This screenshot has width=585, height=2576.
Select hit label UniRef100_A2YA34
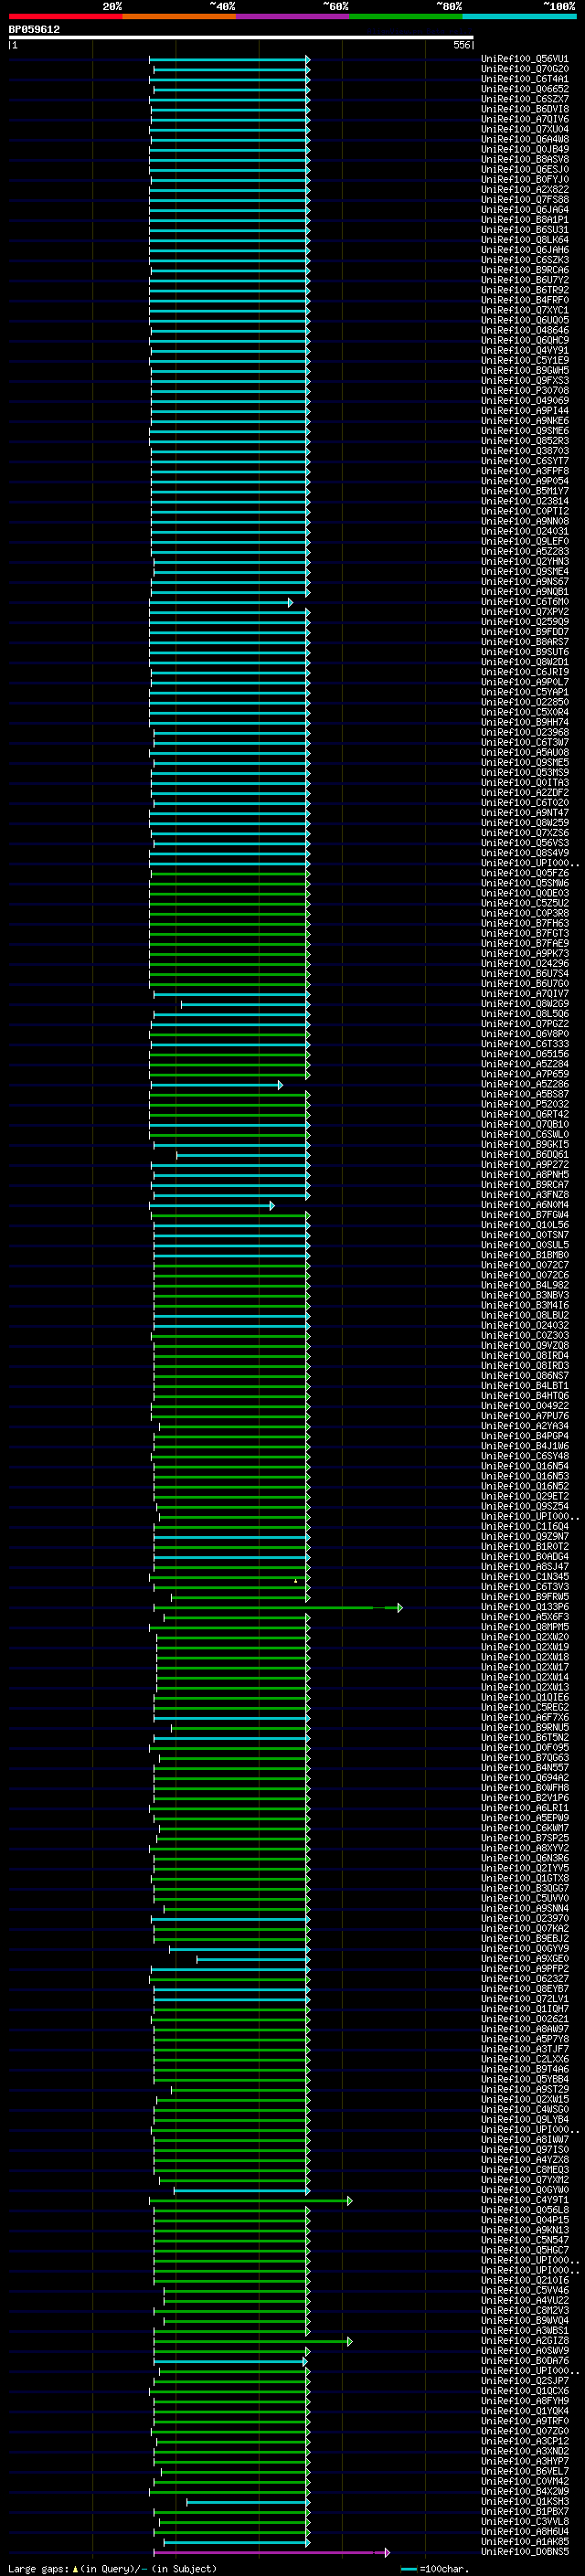tap(525, 1426)
